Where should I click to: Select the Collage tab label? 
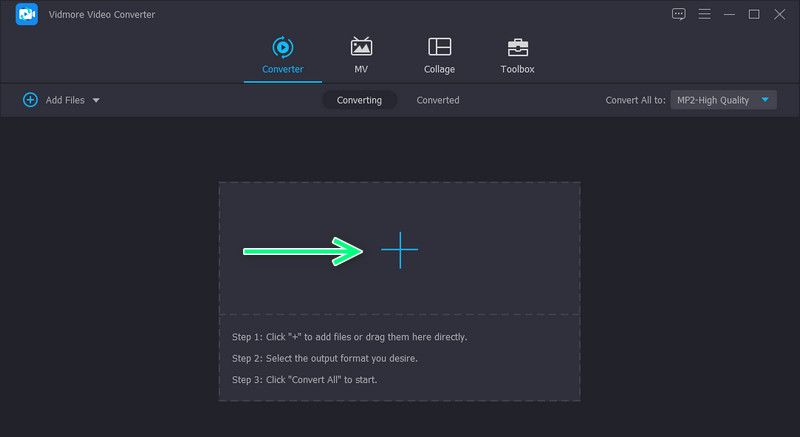tap(439, 69)
